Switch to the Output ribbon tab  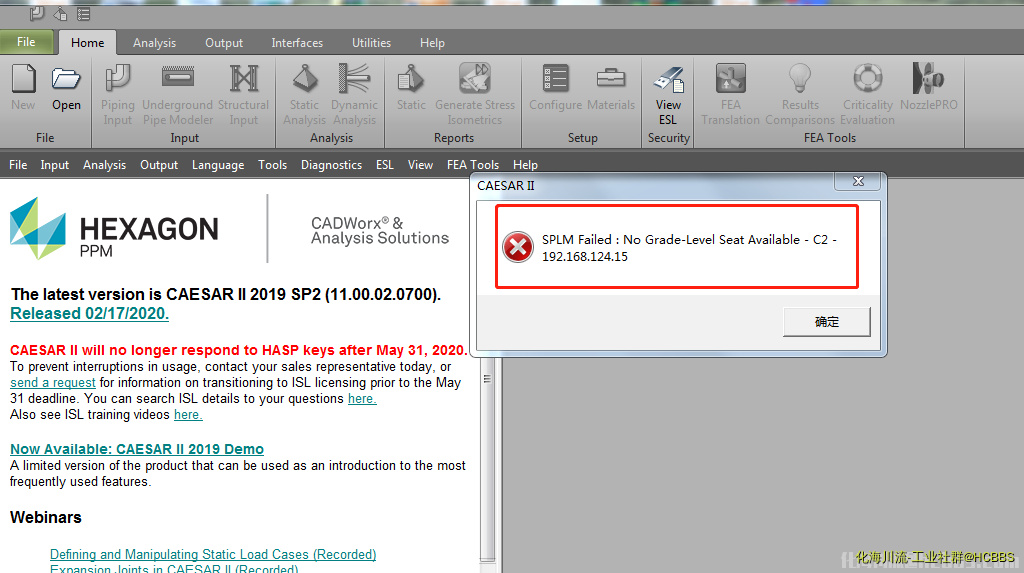[224, 42]
